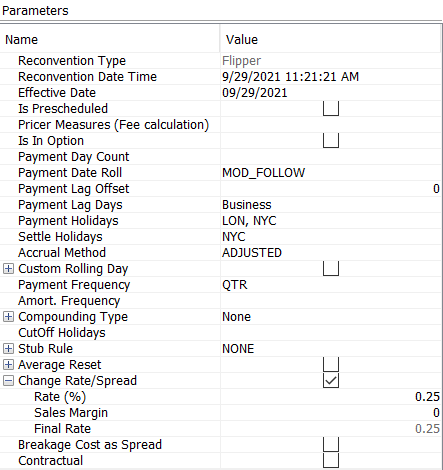Tick the Custom Rolling Day checkbox
Screen dimensions: 443x470
(x=331, y=269)
